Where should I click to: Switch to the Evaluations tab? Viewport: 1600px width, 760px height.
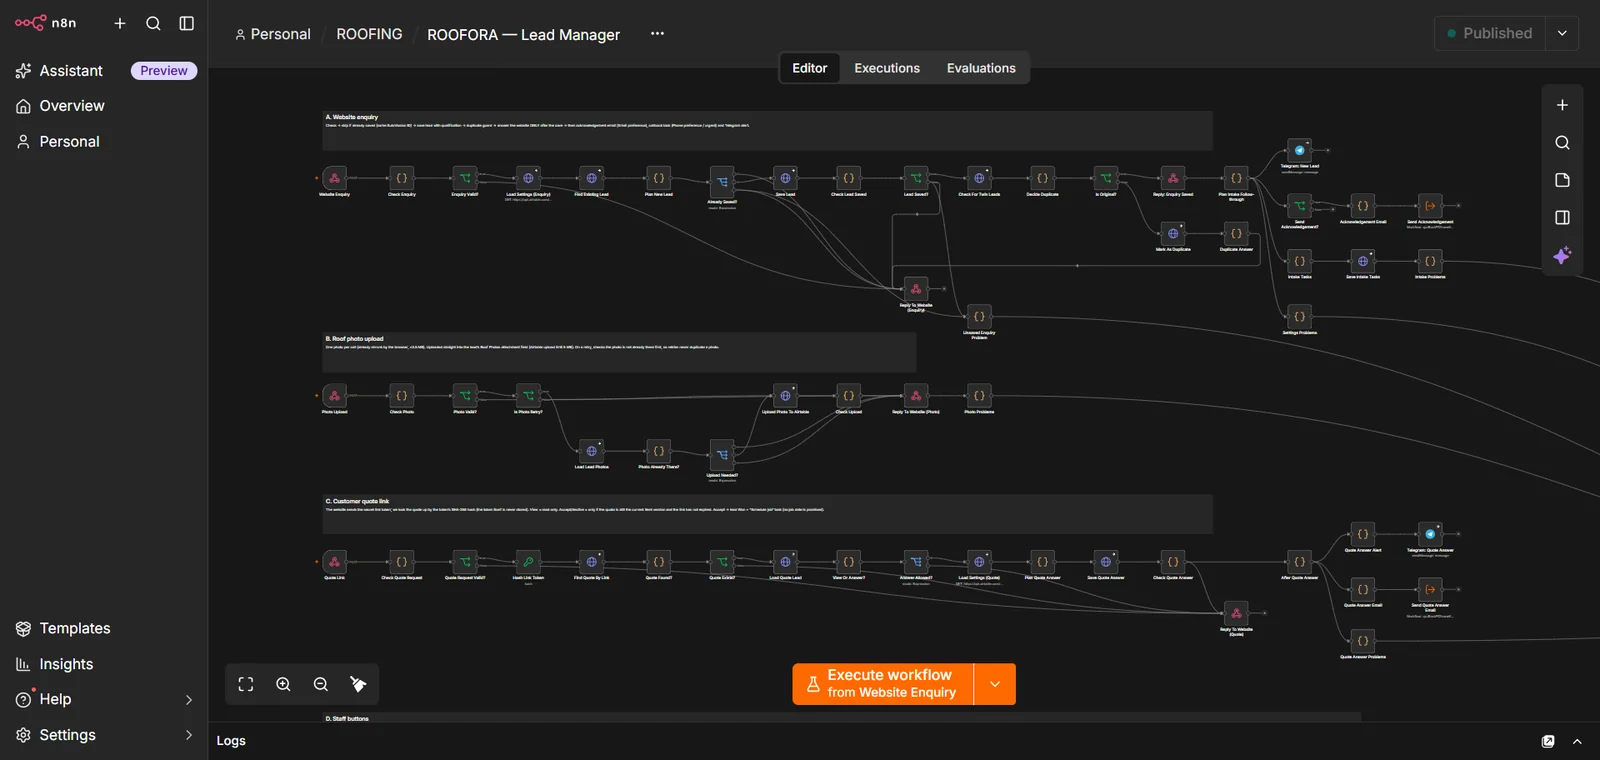pos(981,68)
